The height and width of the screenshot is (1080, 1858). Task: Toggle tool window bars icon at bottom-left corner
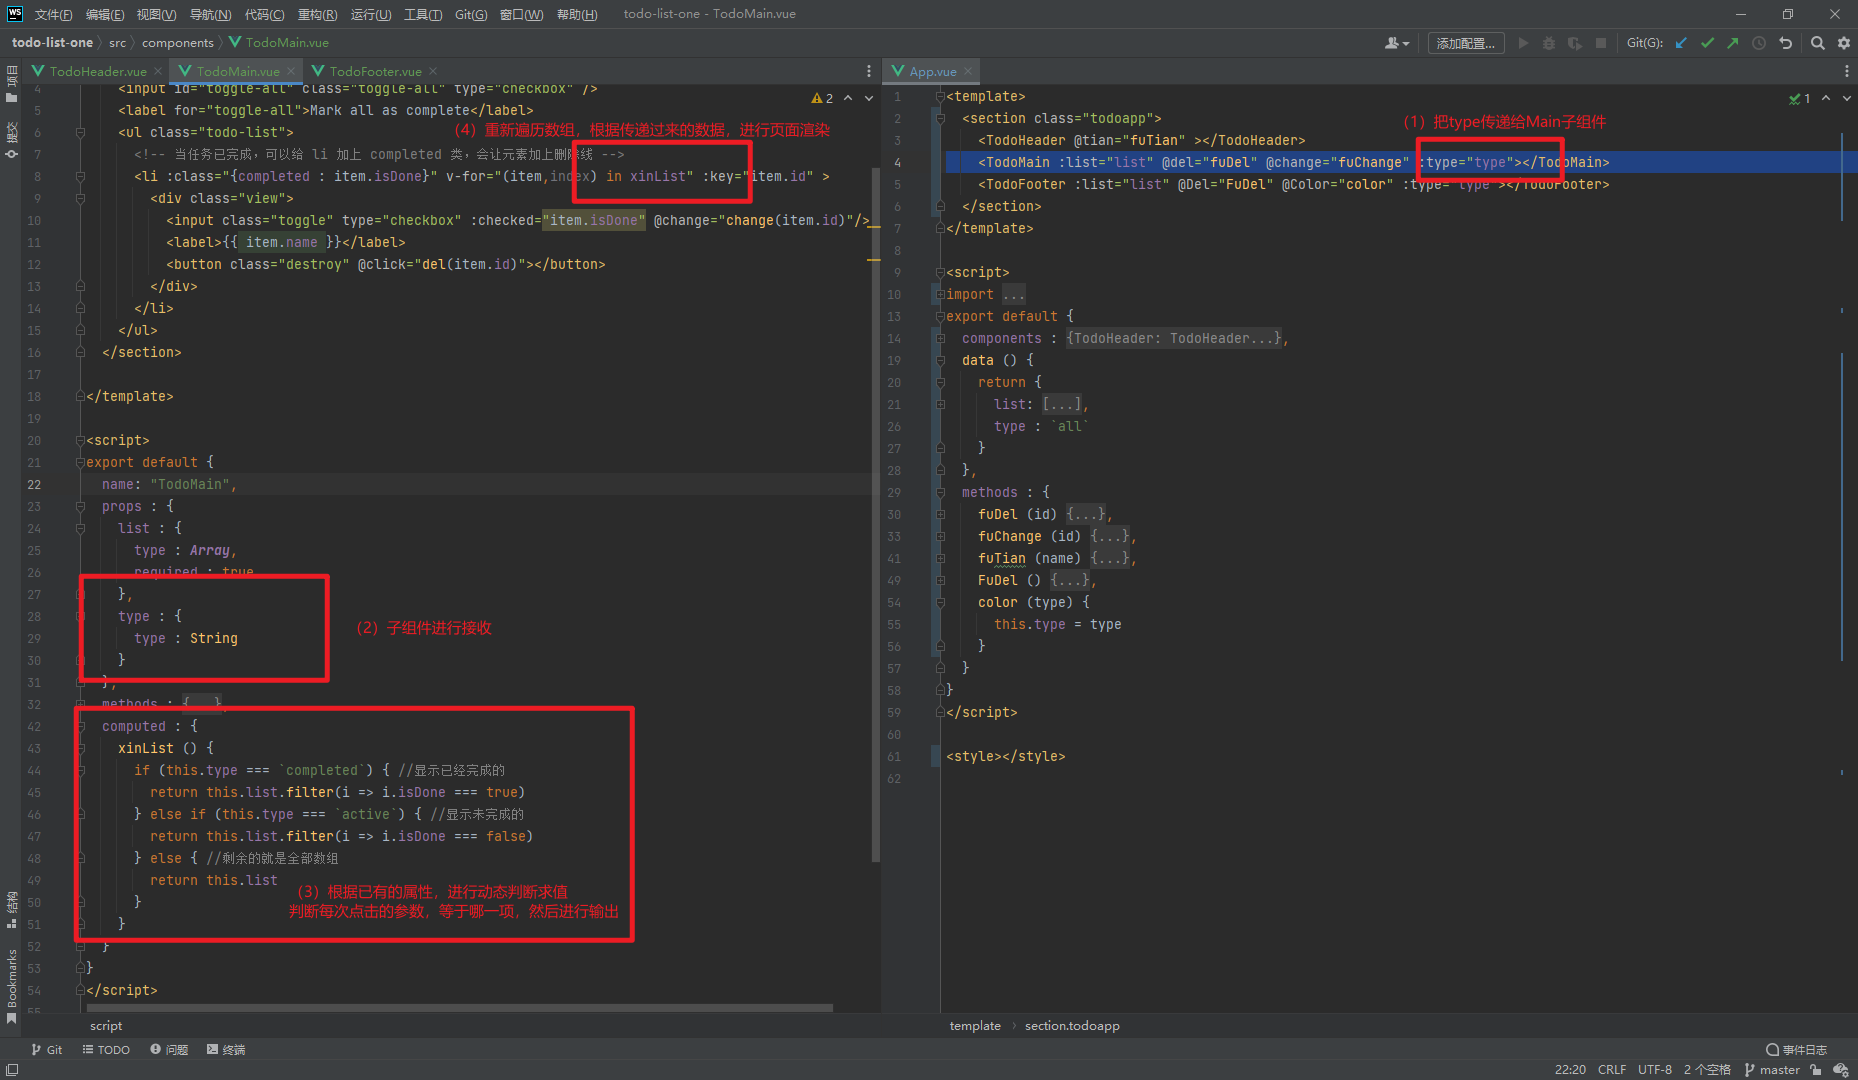12,1070
